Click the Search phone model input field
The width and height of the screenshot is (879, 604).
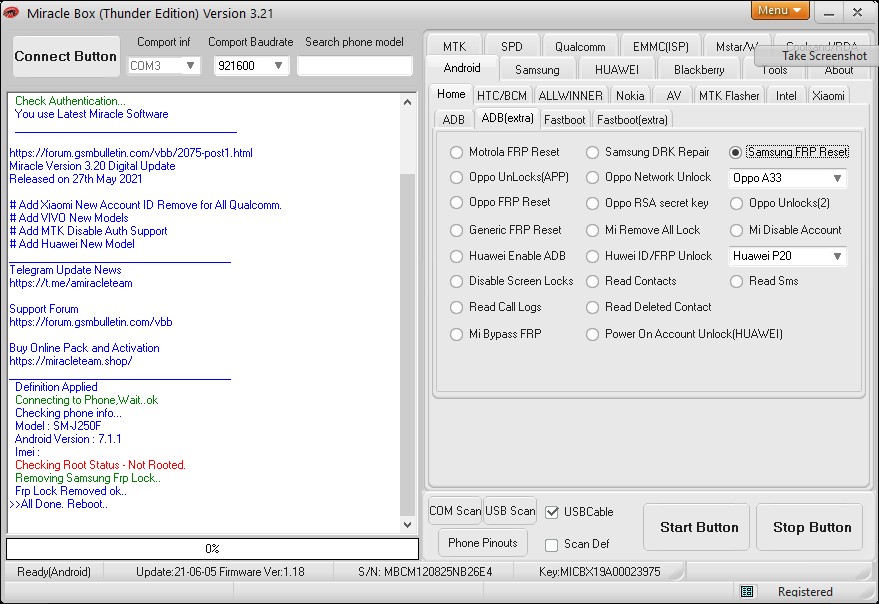tap(354, 66)
